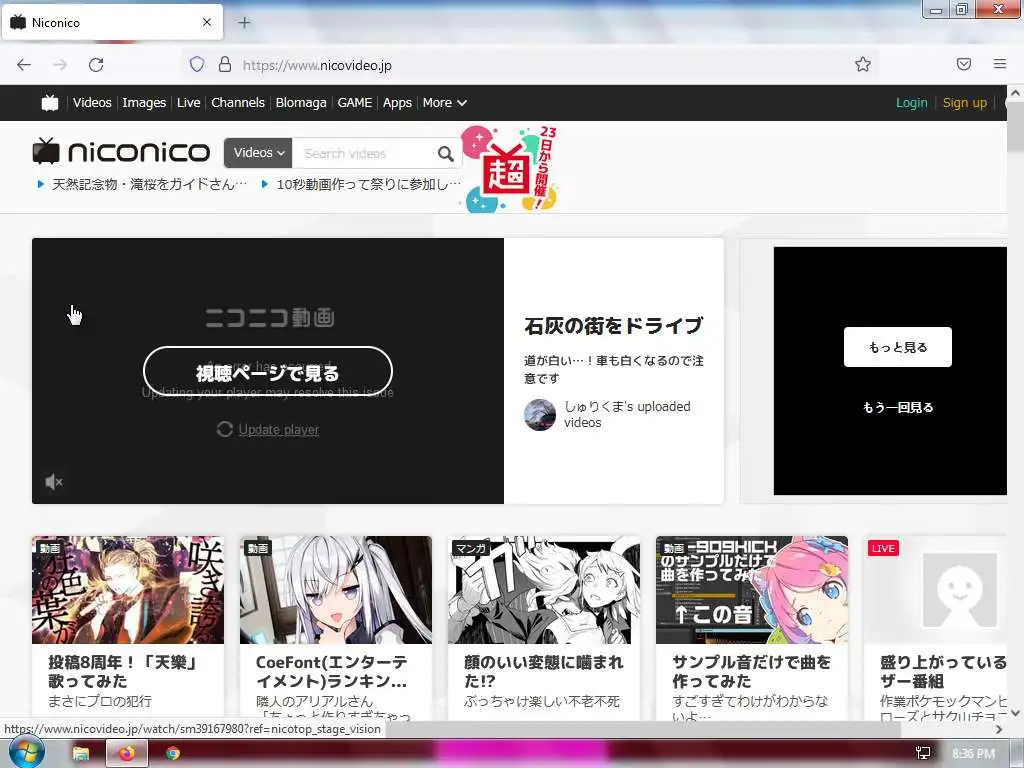Click the browser forward arrow

click(60, 65)
